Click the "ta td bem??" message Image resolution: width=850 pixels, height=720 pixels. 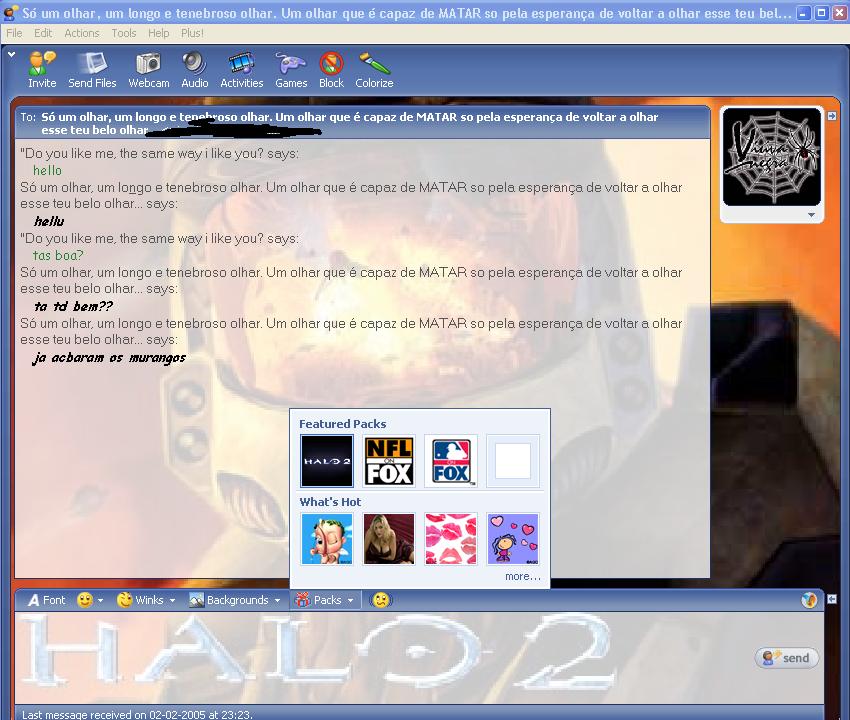[x=74, y=306]
